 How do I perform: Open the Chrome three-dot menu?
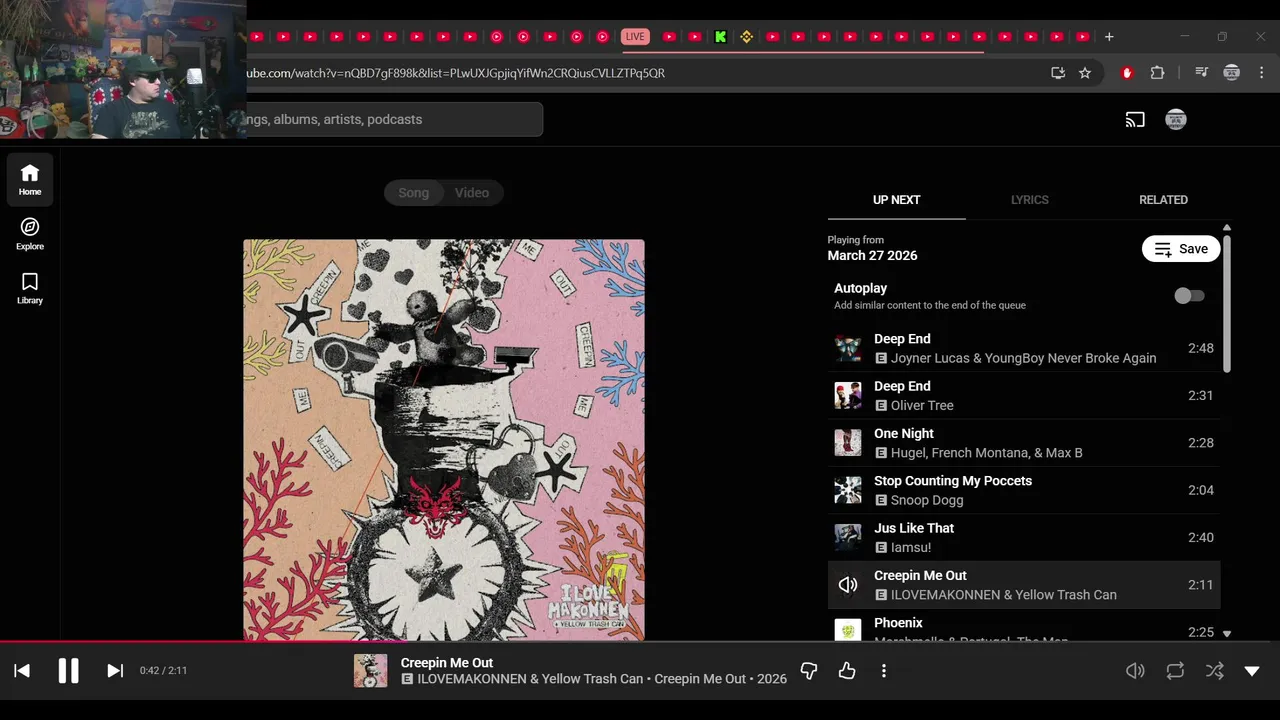1262,73
